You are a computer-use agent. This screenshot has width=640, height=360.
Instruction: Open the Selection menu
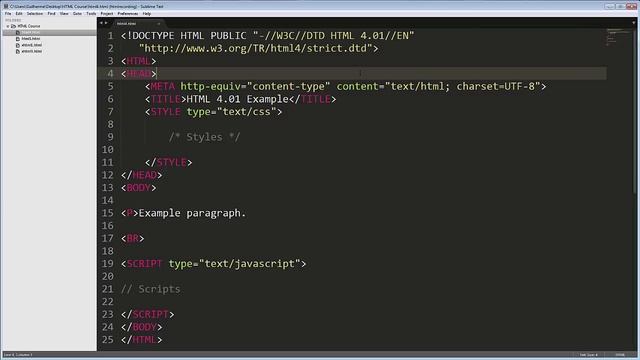coord(35,13)
